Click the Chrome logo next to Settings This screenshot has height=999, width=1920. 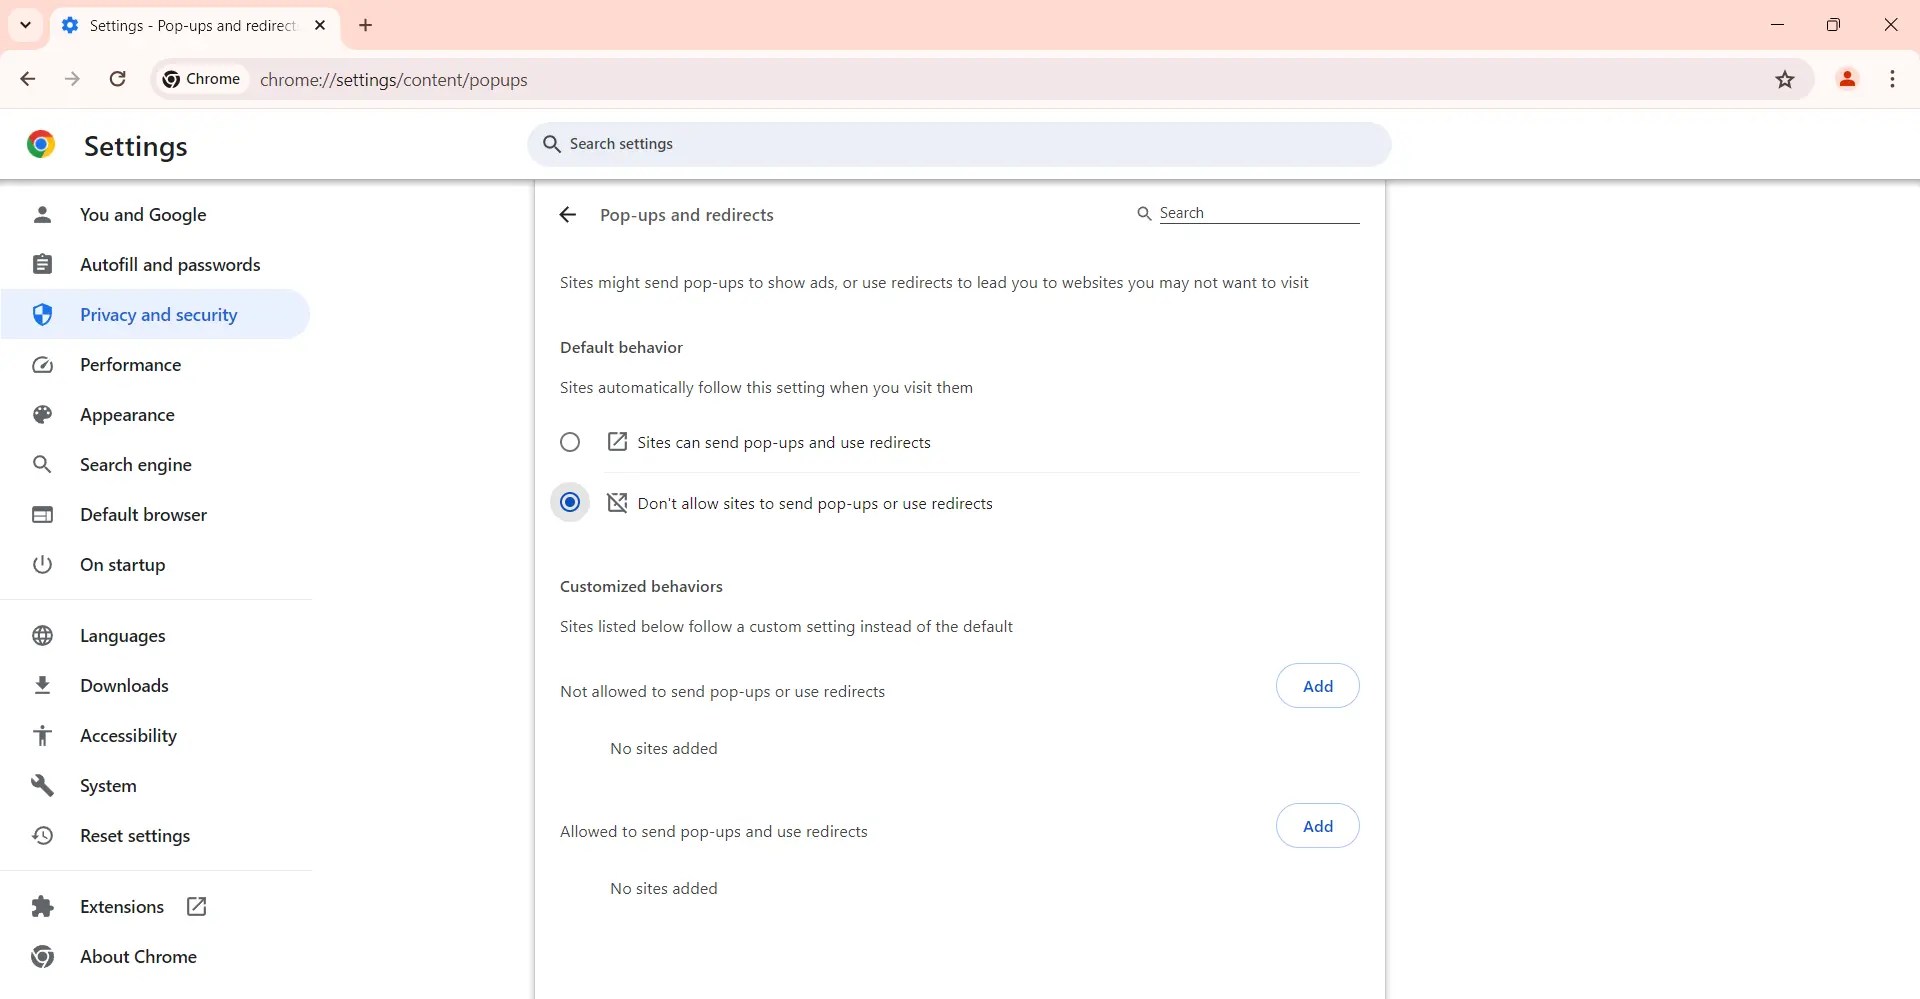(x=41, y=144)
